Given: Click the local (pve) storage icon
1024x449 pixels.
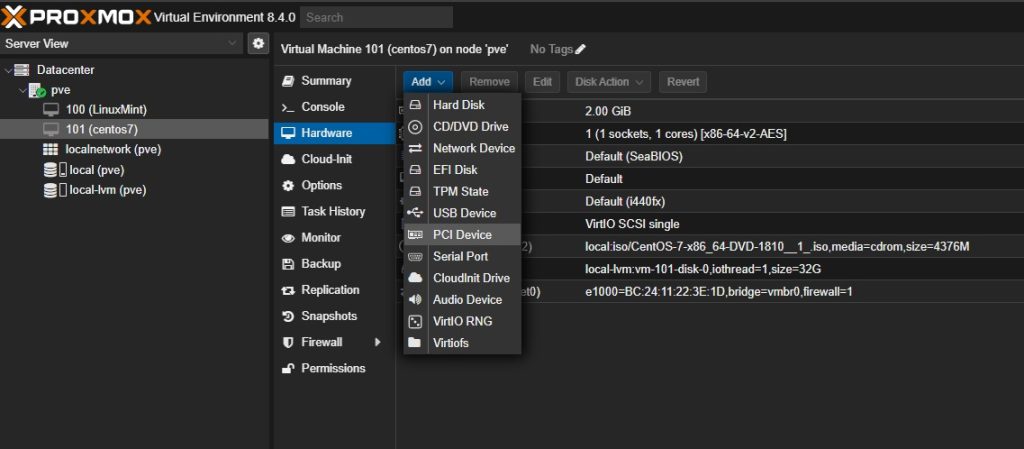Looking at the screenshot, I should tap(54, 170).
